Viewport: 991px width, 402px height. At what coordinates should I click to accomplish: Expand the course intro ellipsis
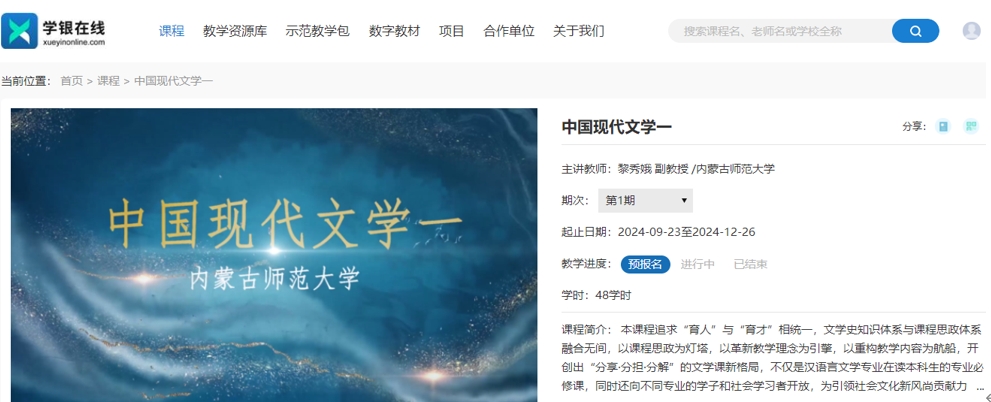[980, 386]
